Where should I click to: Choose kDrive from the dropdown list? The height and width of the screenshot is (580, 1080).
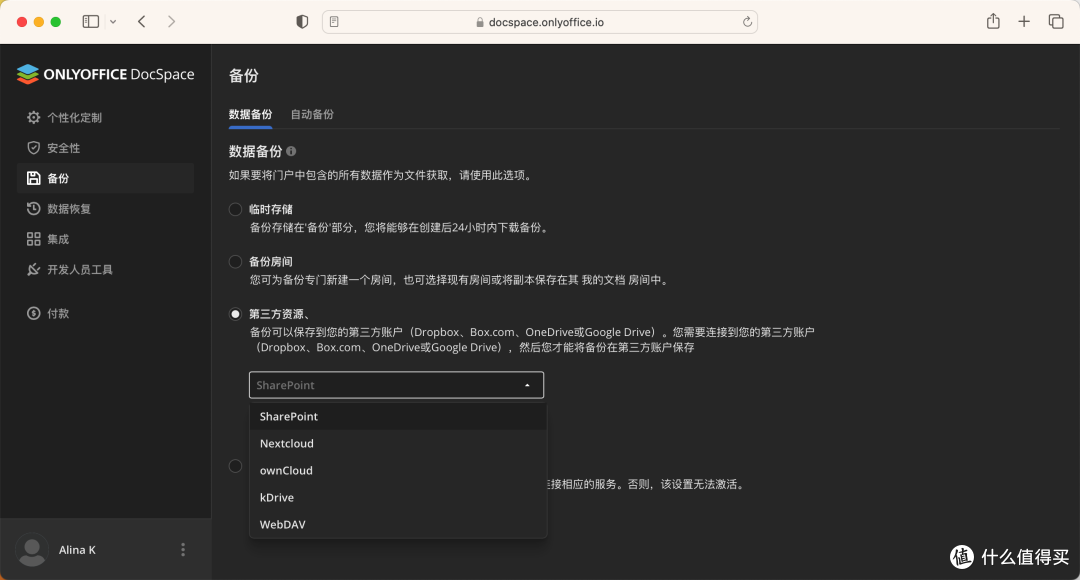[x=398, y=497]
